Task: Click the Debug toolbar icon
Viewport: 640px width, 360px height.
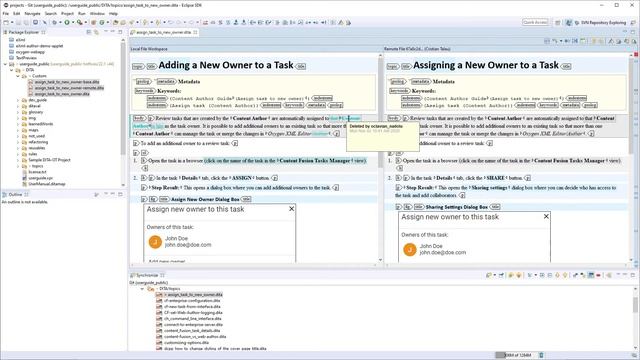Action: click(54, 22)
